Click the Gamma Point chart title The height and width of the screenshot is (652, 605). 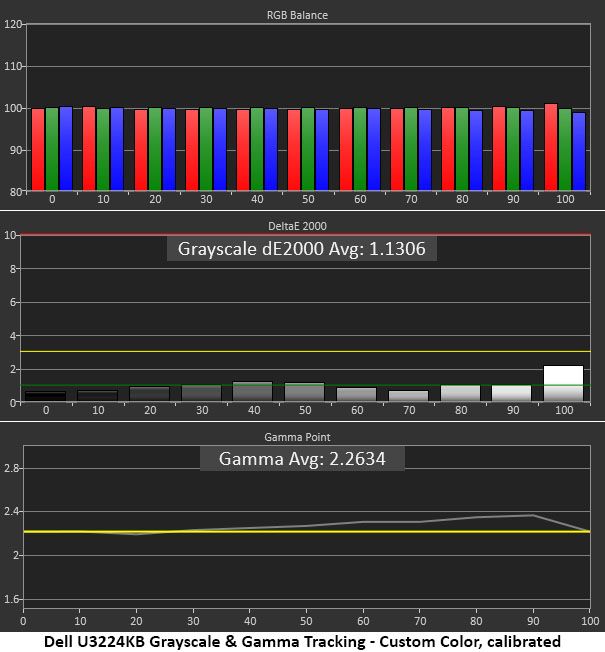(x=297, y=437)
